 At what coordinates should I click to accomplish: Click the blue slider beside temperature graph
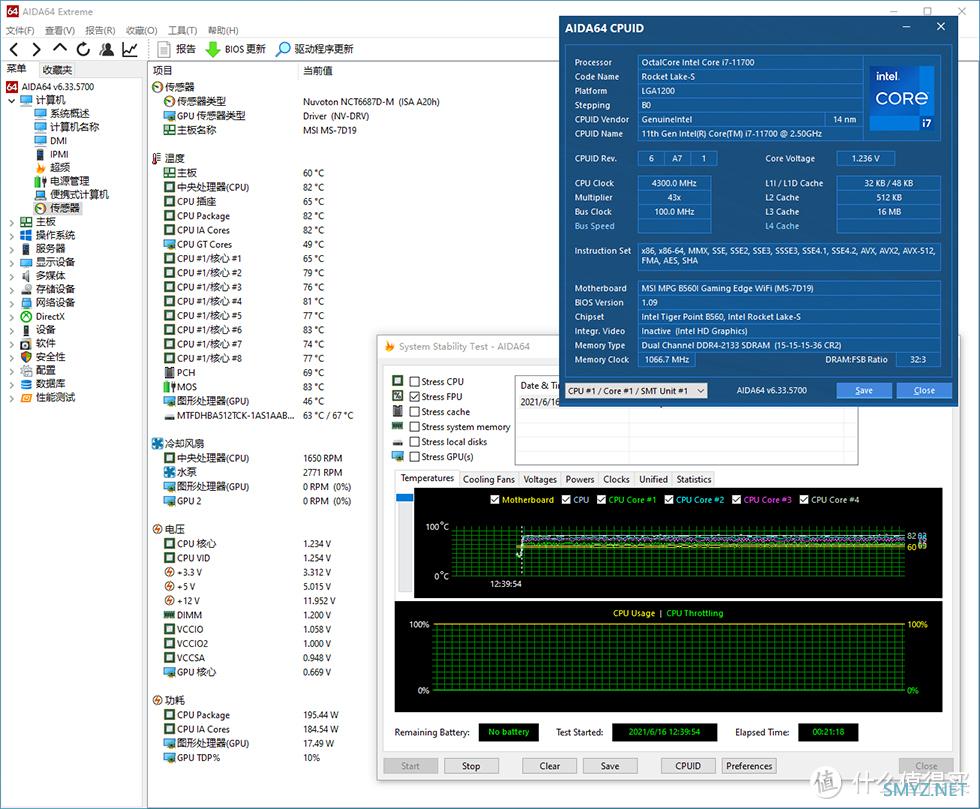tap(405, 498)
